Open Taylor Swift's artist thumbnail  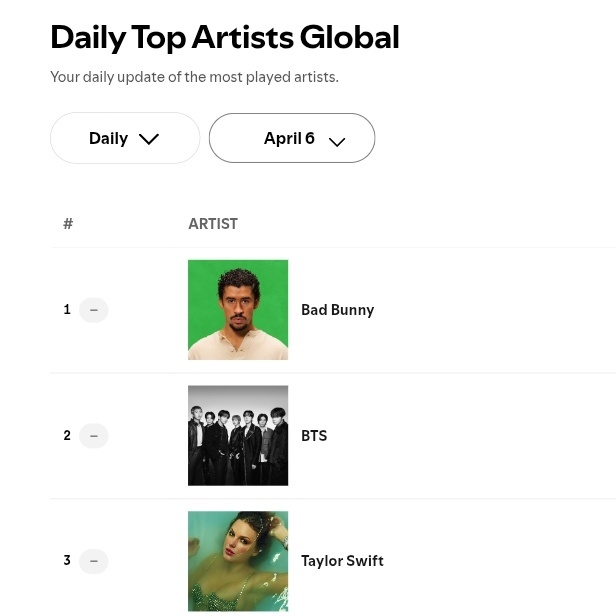[238, 561]
